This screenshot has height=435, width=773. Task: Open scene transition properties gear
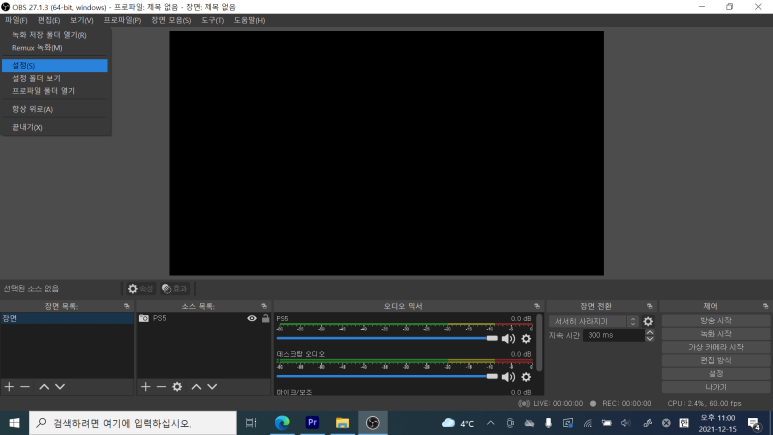648,322
